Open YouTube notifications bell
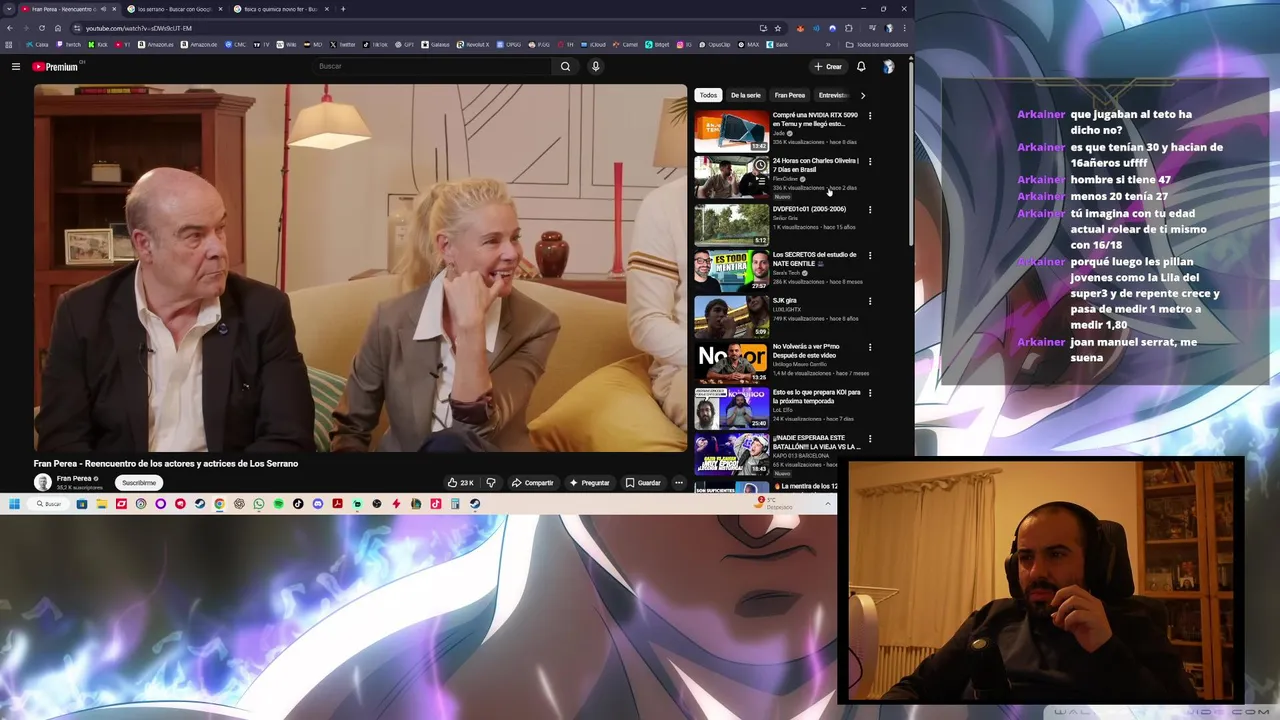 pos(861,67)
